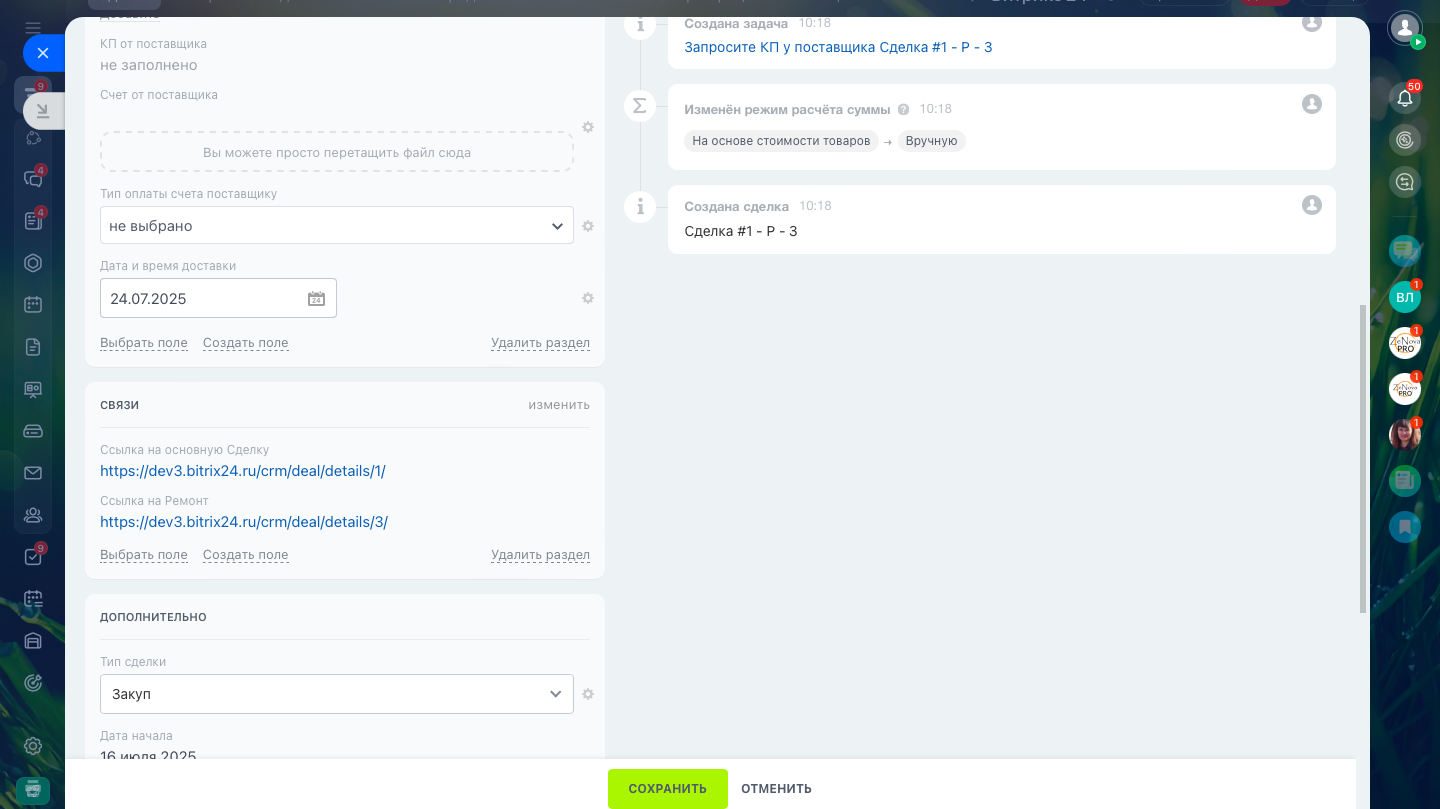Image resolution: width=1440 pixels, height=809 pixels.
Task: Click Создать поле at the bottom of Связи section
Action: click(x=246, y=555)
